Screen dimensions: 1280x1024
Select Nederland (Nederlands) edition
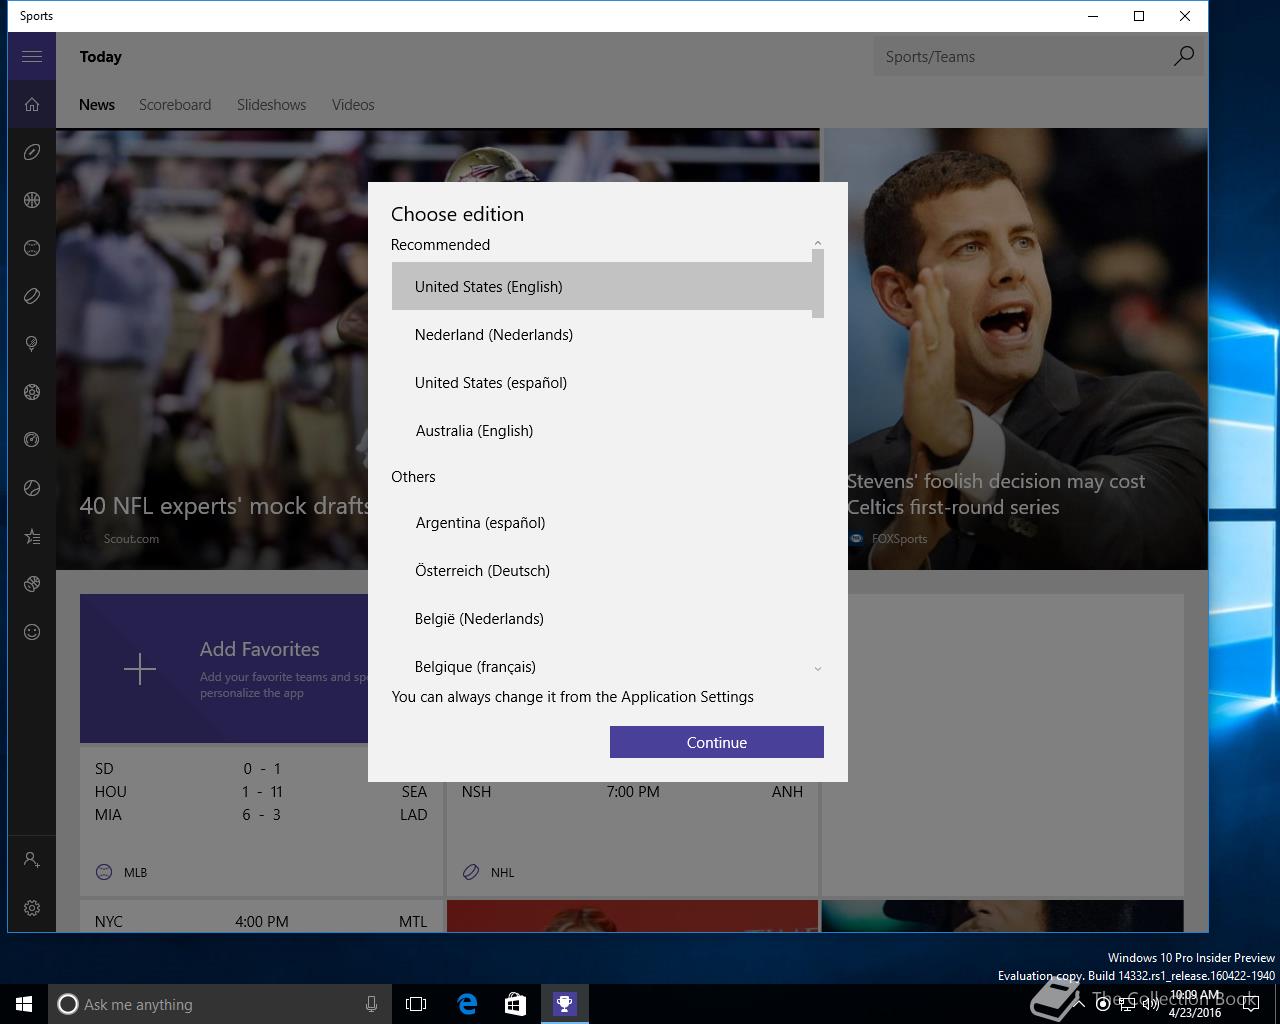pyautogui.click(x=602, y=334)
